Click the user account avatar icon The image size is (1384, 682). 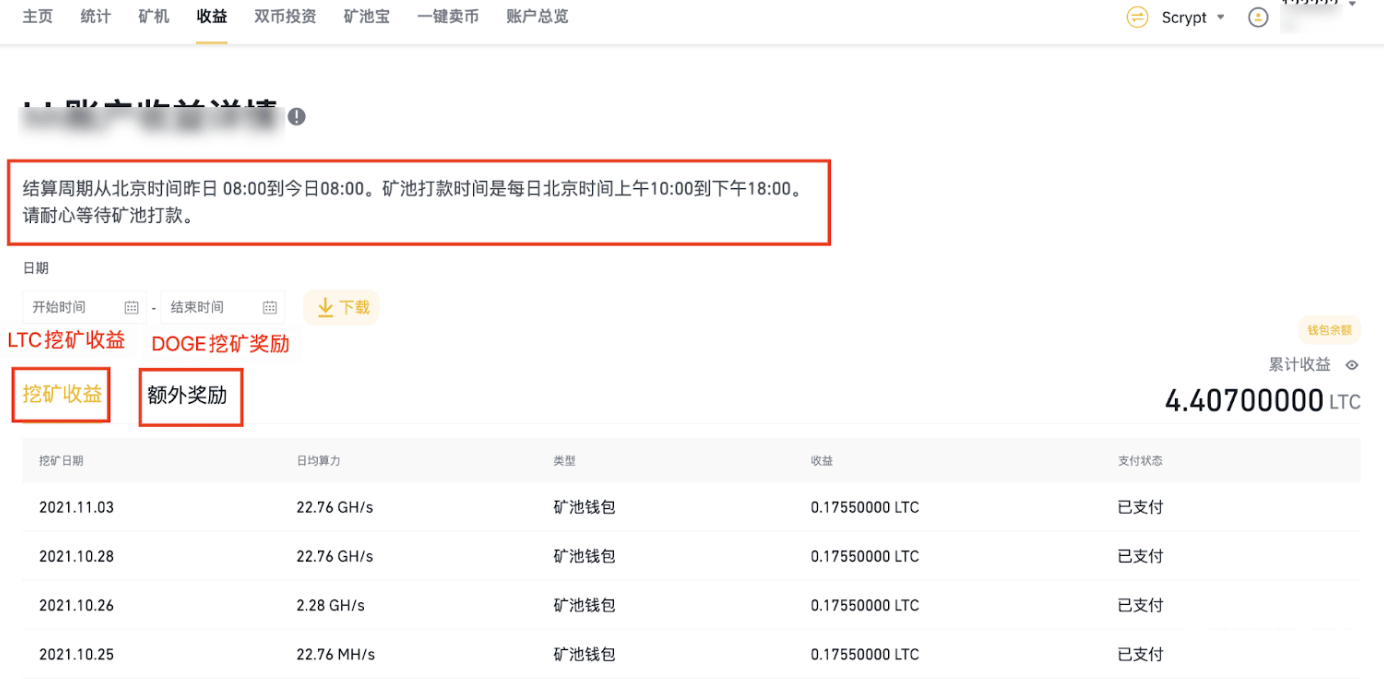[1258, 18]
